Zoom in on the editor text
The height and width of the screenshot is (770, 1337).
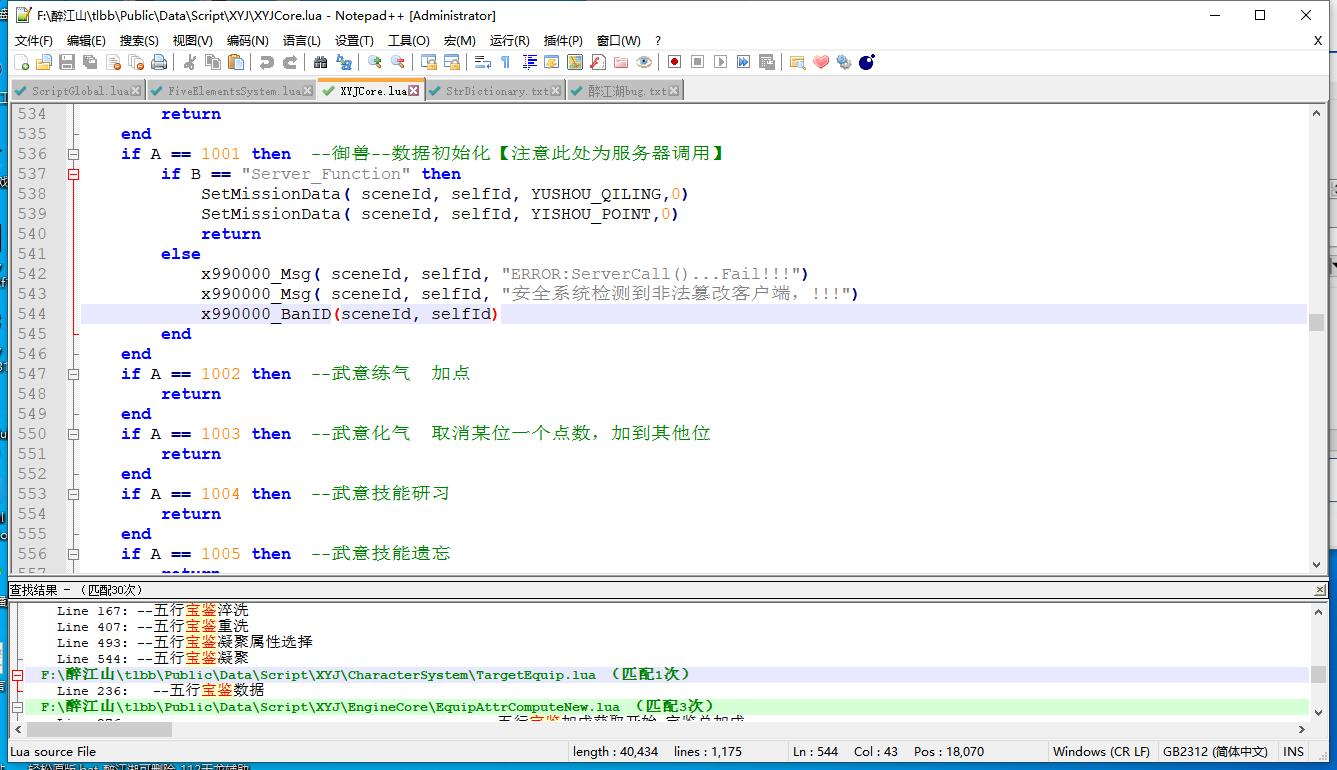tap(375, 62)
